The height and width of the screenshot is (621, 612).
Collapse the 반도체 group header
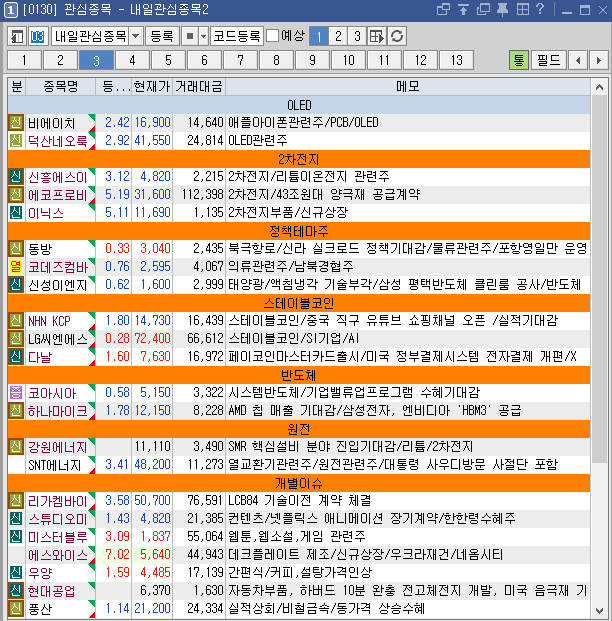(299, 375)
